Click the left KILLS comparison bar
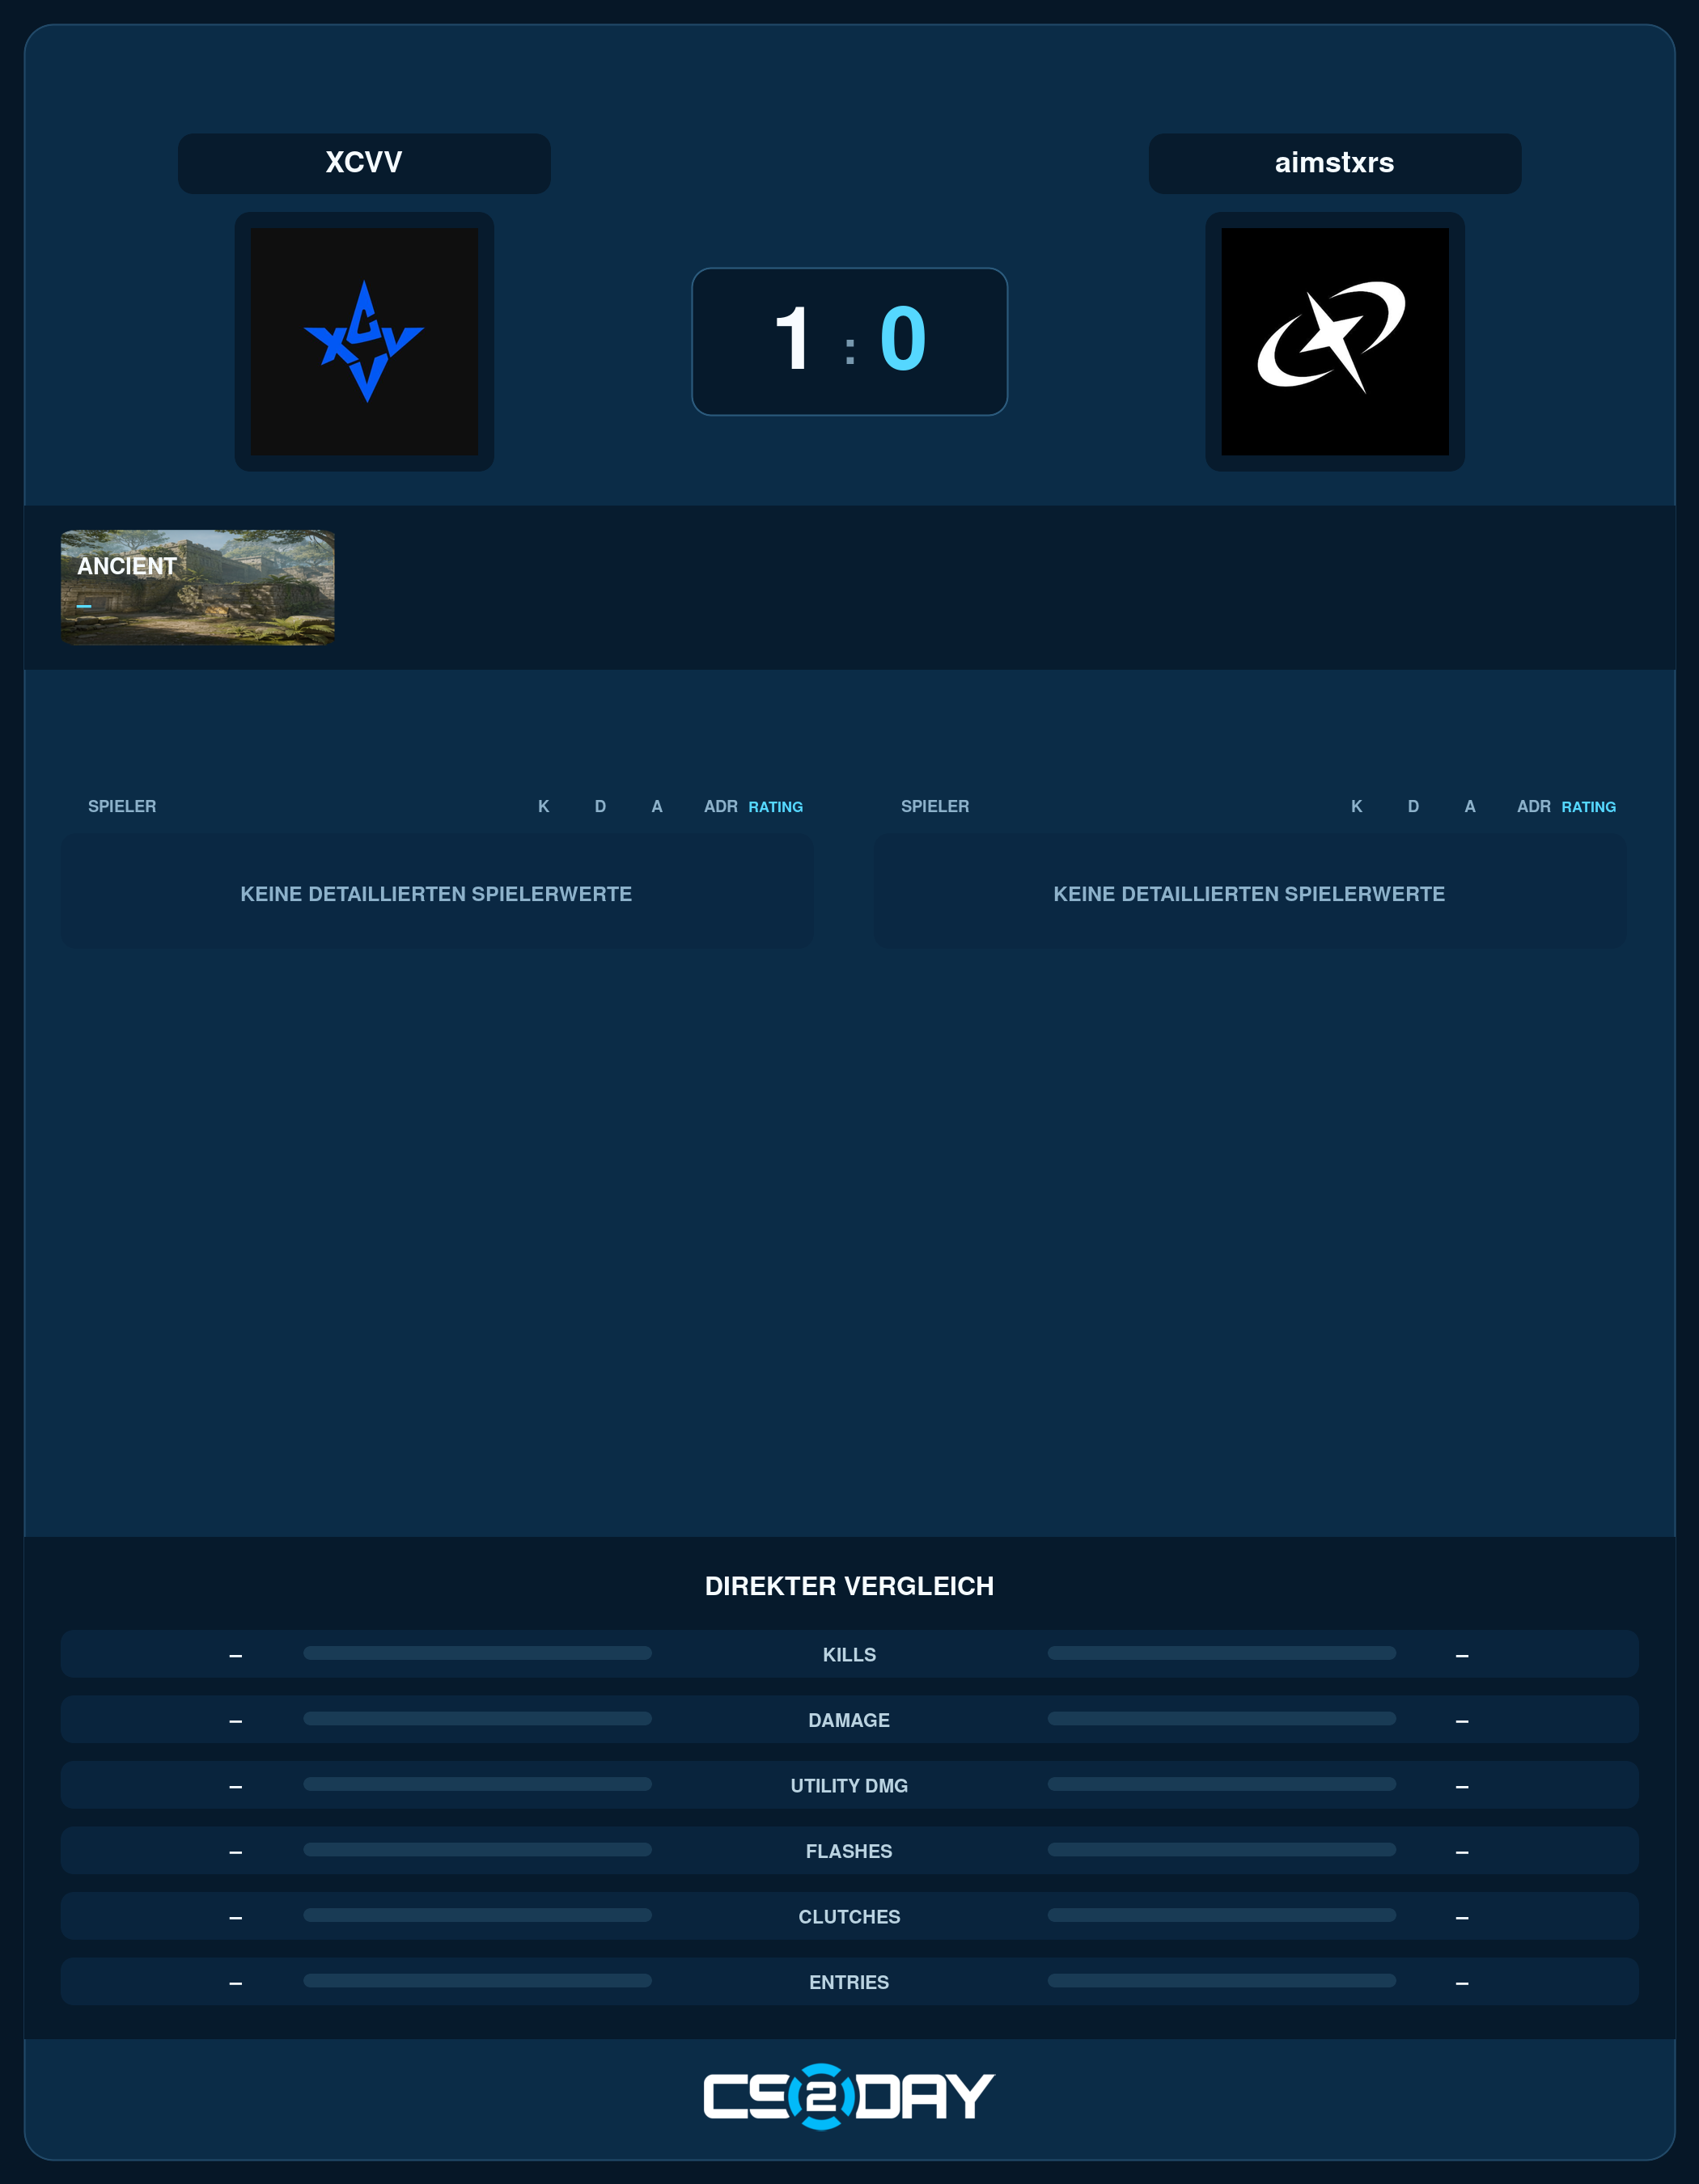This screenshot has width=1699, height=2184. [x=477, y=1653]
